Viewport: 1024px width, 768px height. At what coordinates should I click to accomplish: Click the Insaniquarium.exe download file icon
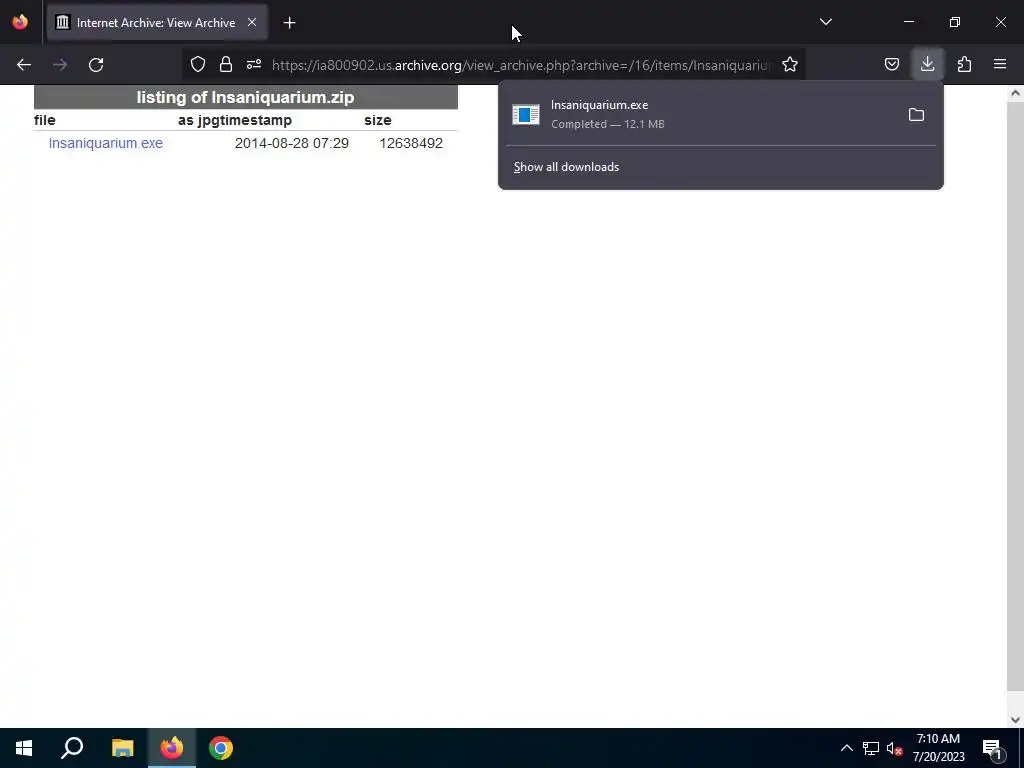pyautogui.click(x=526, y=115)
